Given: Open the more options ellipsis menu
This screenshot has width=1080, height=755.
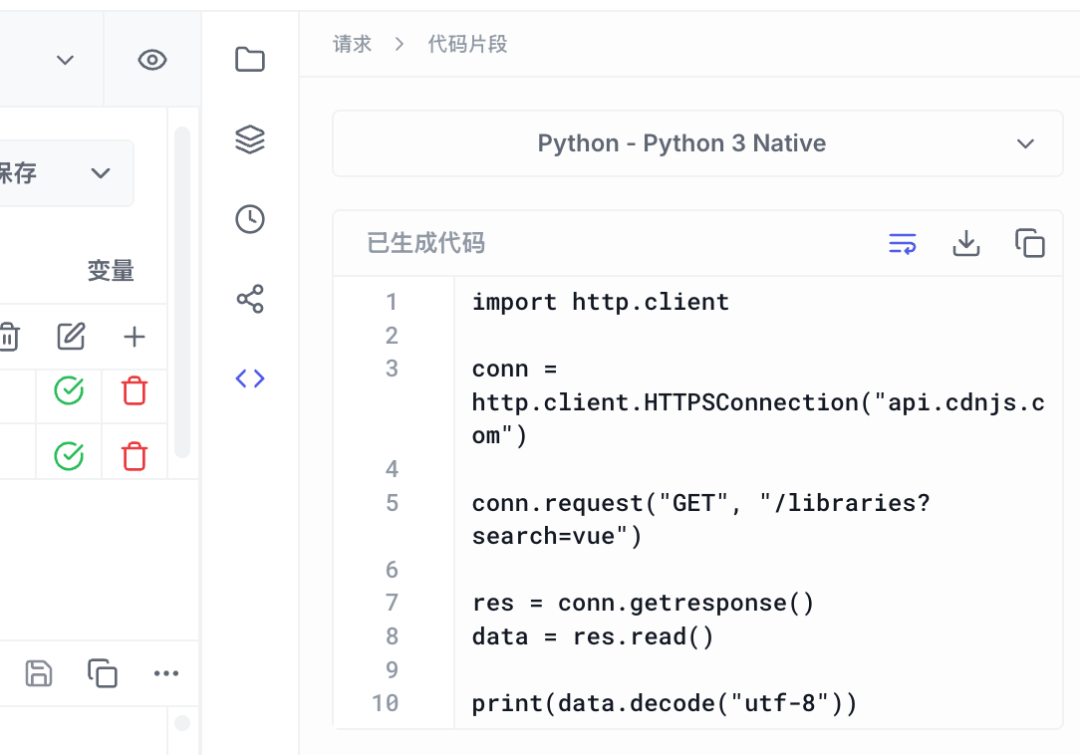Looking at the screenshot, I should point(166,673).
